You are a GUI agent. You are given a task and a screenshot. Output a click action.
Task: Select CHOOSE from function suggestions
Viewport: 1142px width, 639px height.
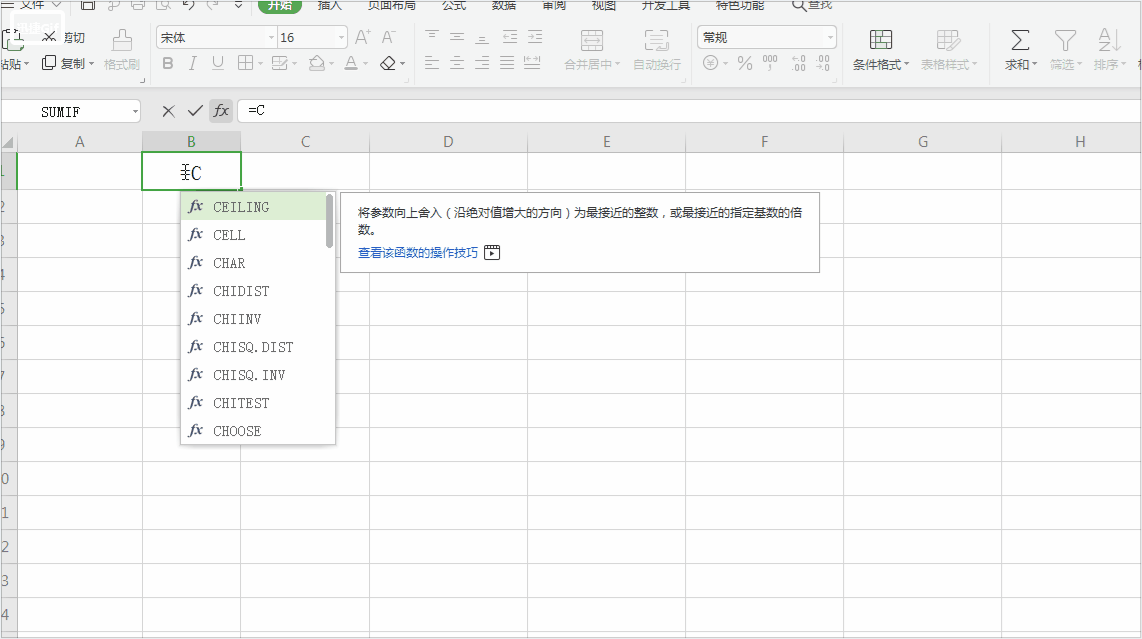[x=253, y=431]
